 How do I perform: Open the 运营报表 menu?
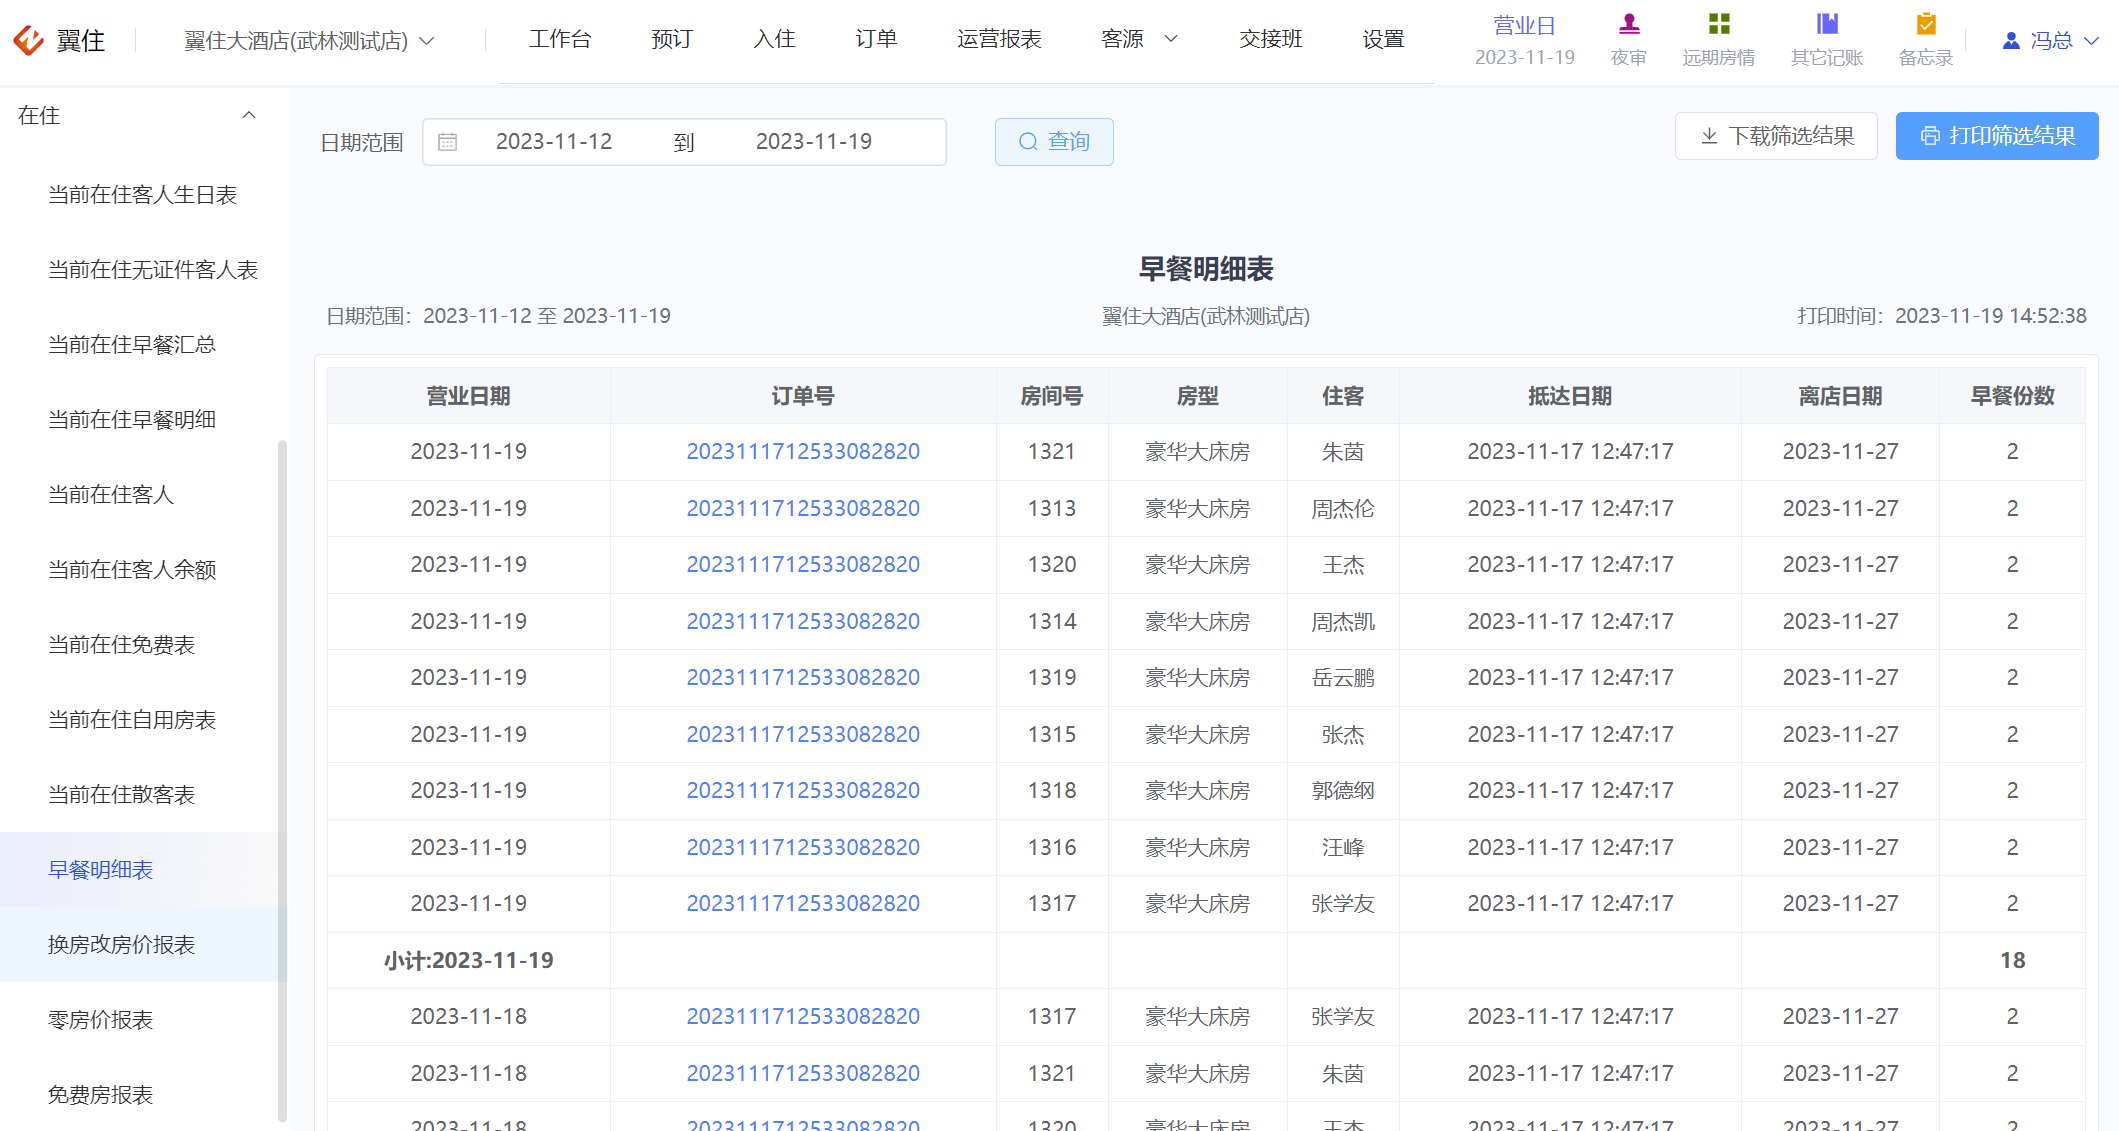tap(999, 39)
